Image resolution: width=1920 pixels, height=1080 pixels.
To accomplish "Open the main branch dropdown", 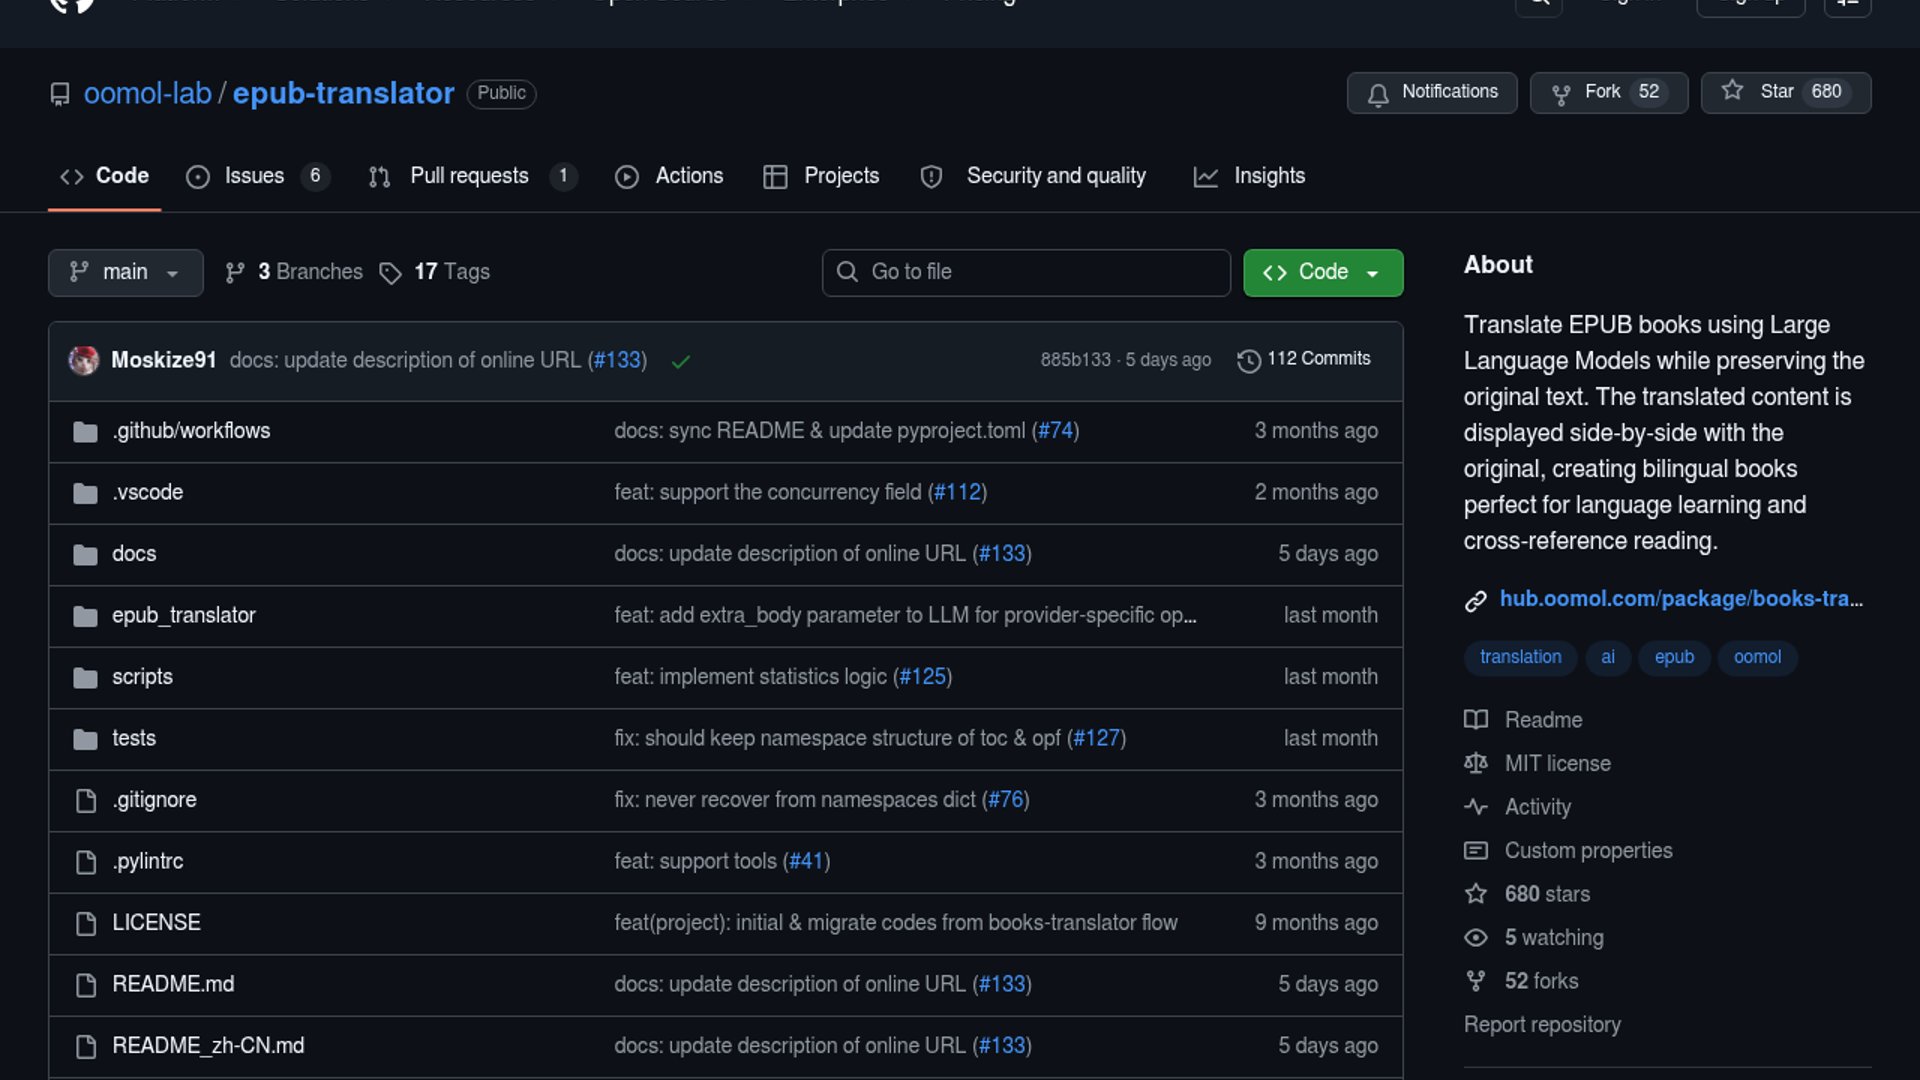I will pos(125,272).
